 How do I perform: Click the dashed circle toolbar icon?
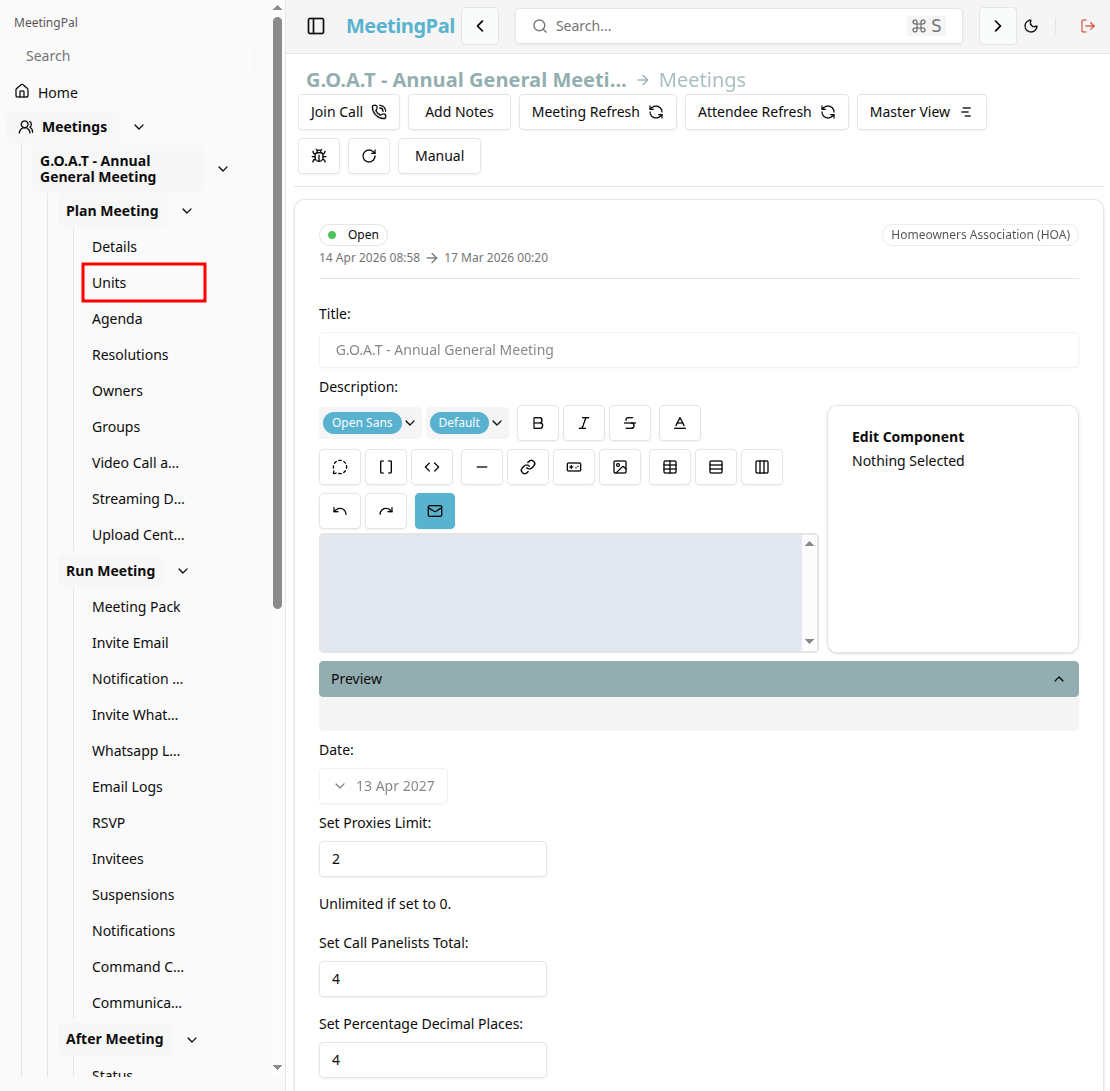[x=340, y=467]
